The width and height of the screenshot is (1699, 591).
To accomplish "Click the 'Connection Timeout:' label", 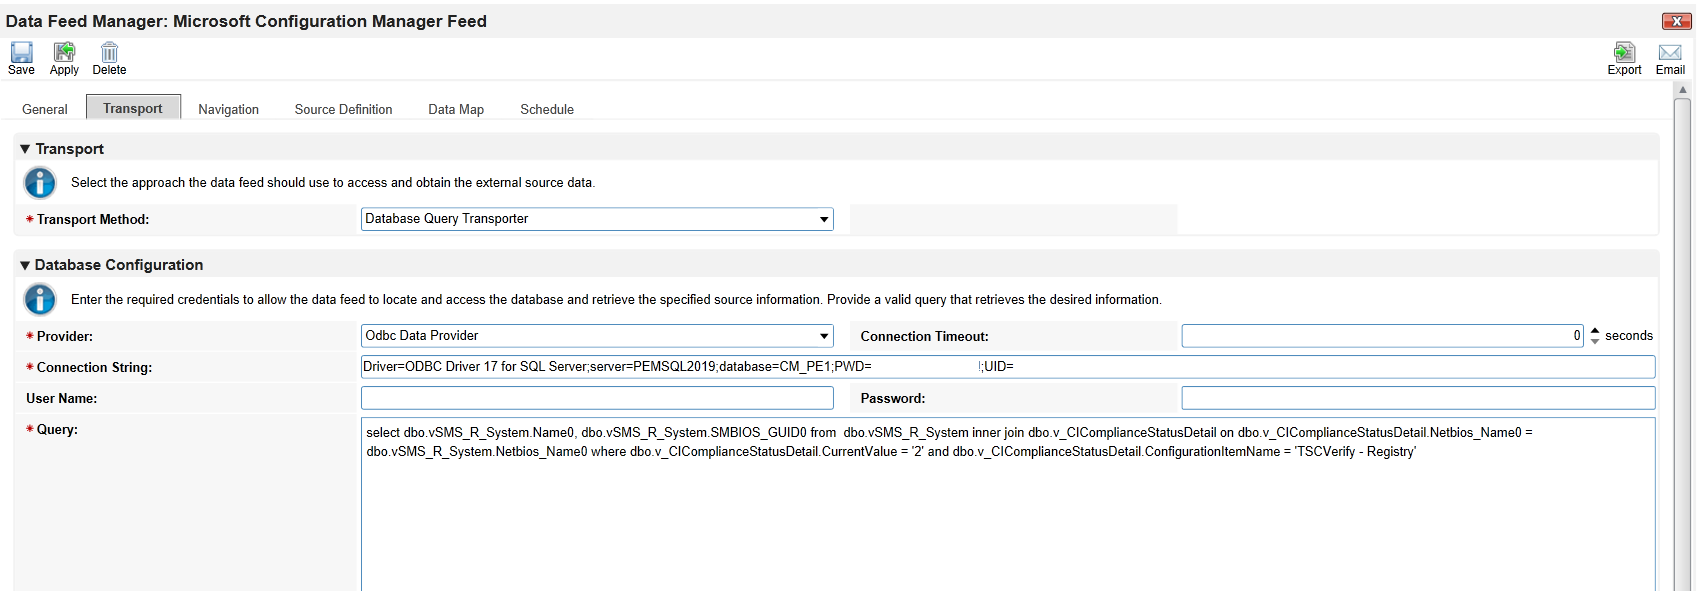I will 924,336.
